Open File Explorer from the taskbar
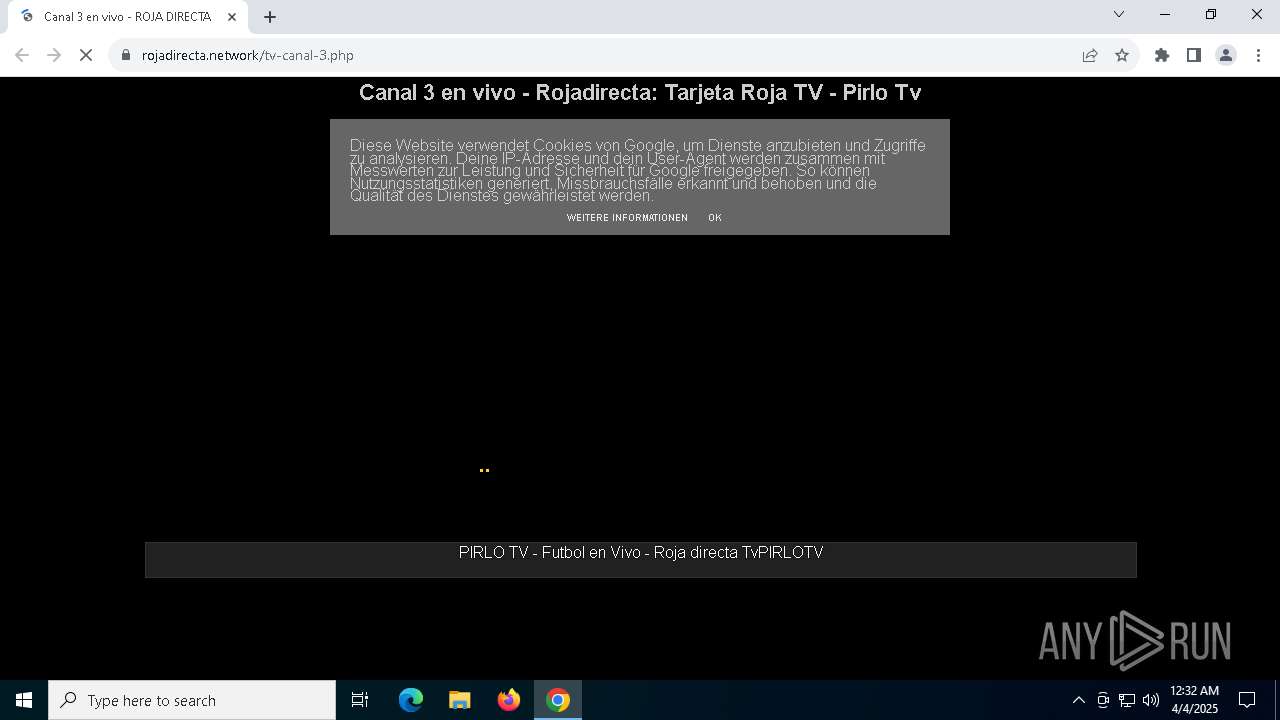The height and width of the screenshot is (720, 1280). click(459, 700)
